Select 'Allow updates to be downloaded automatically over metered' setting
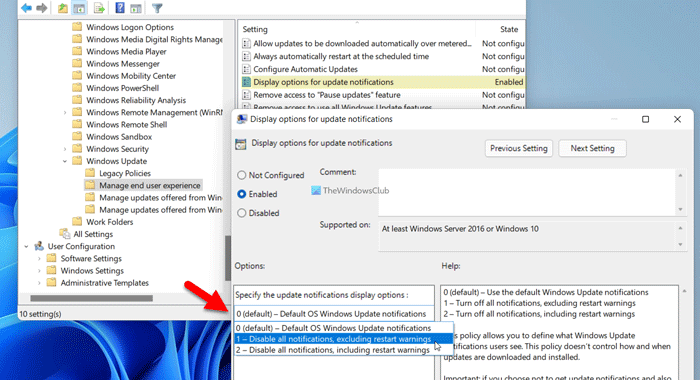The width and height of the screenshot is (700, 380). click(362, 44)
